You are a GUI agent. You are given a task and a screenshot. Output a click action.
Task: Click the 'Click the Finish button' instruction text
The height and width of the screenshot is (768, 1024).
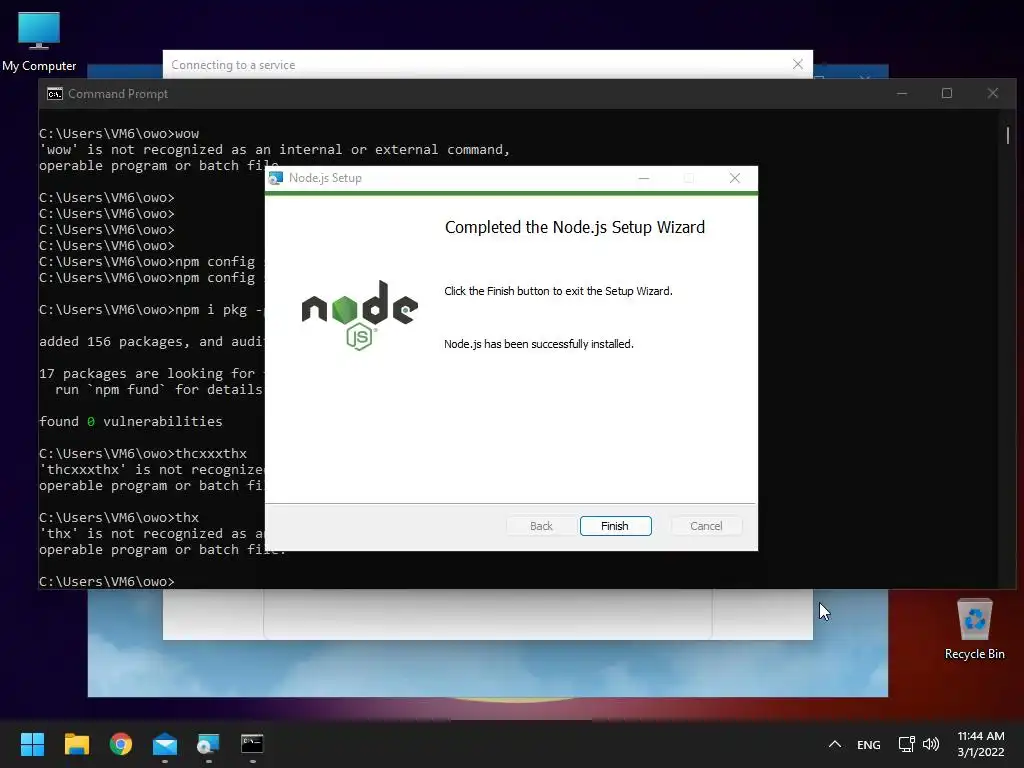coord(558,291)
